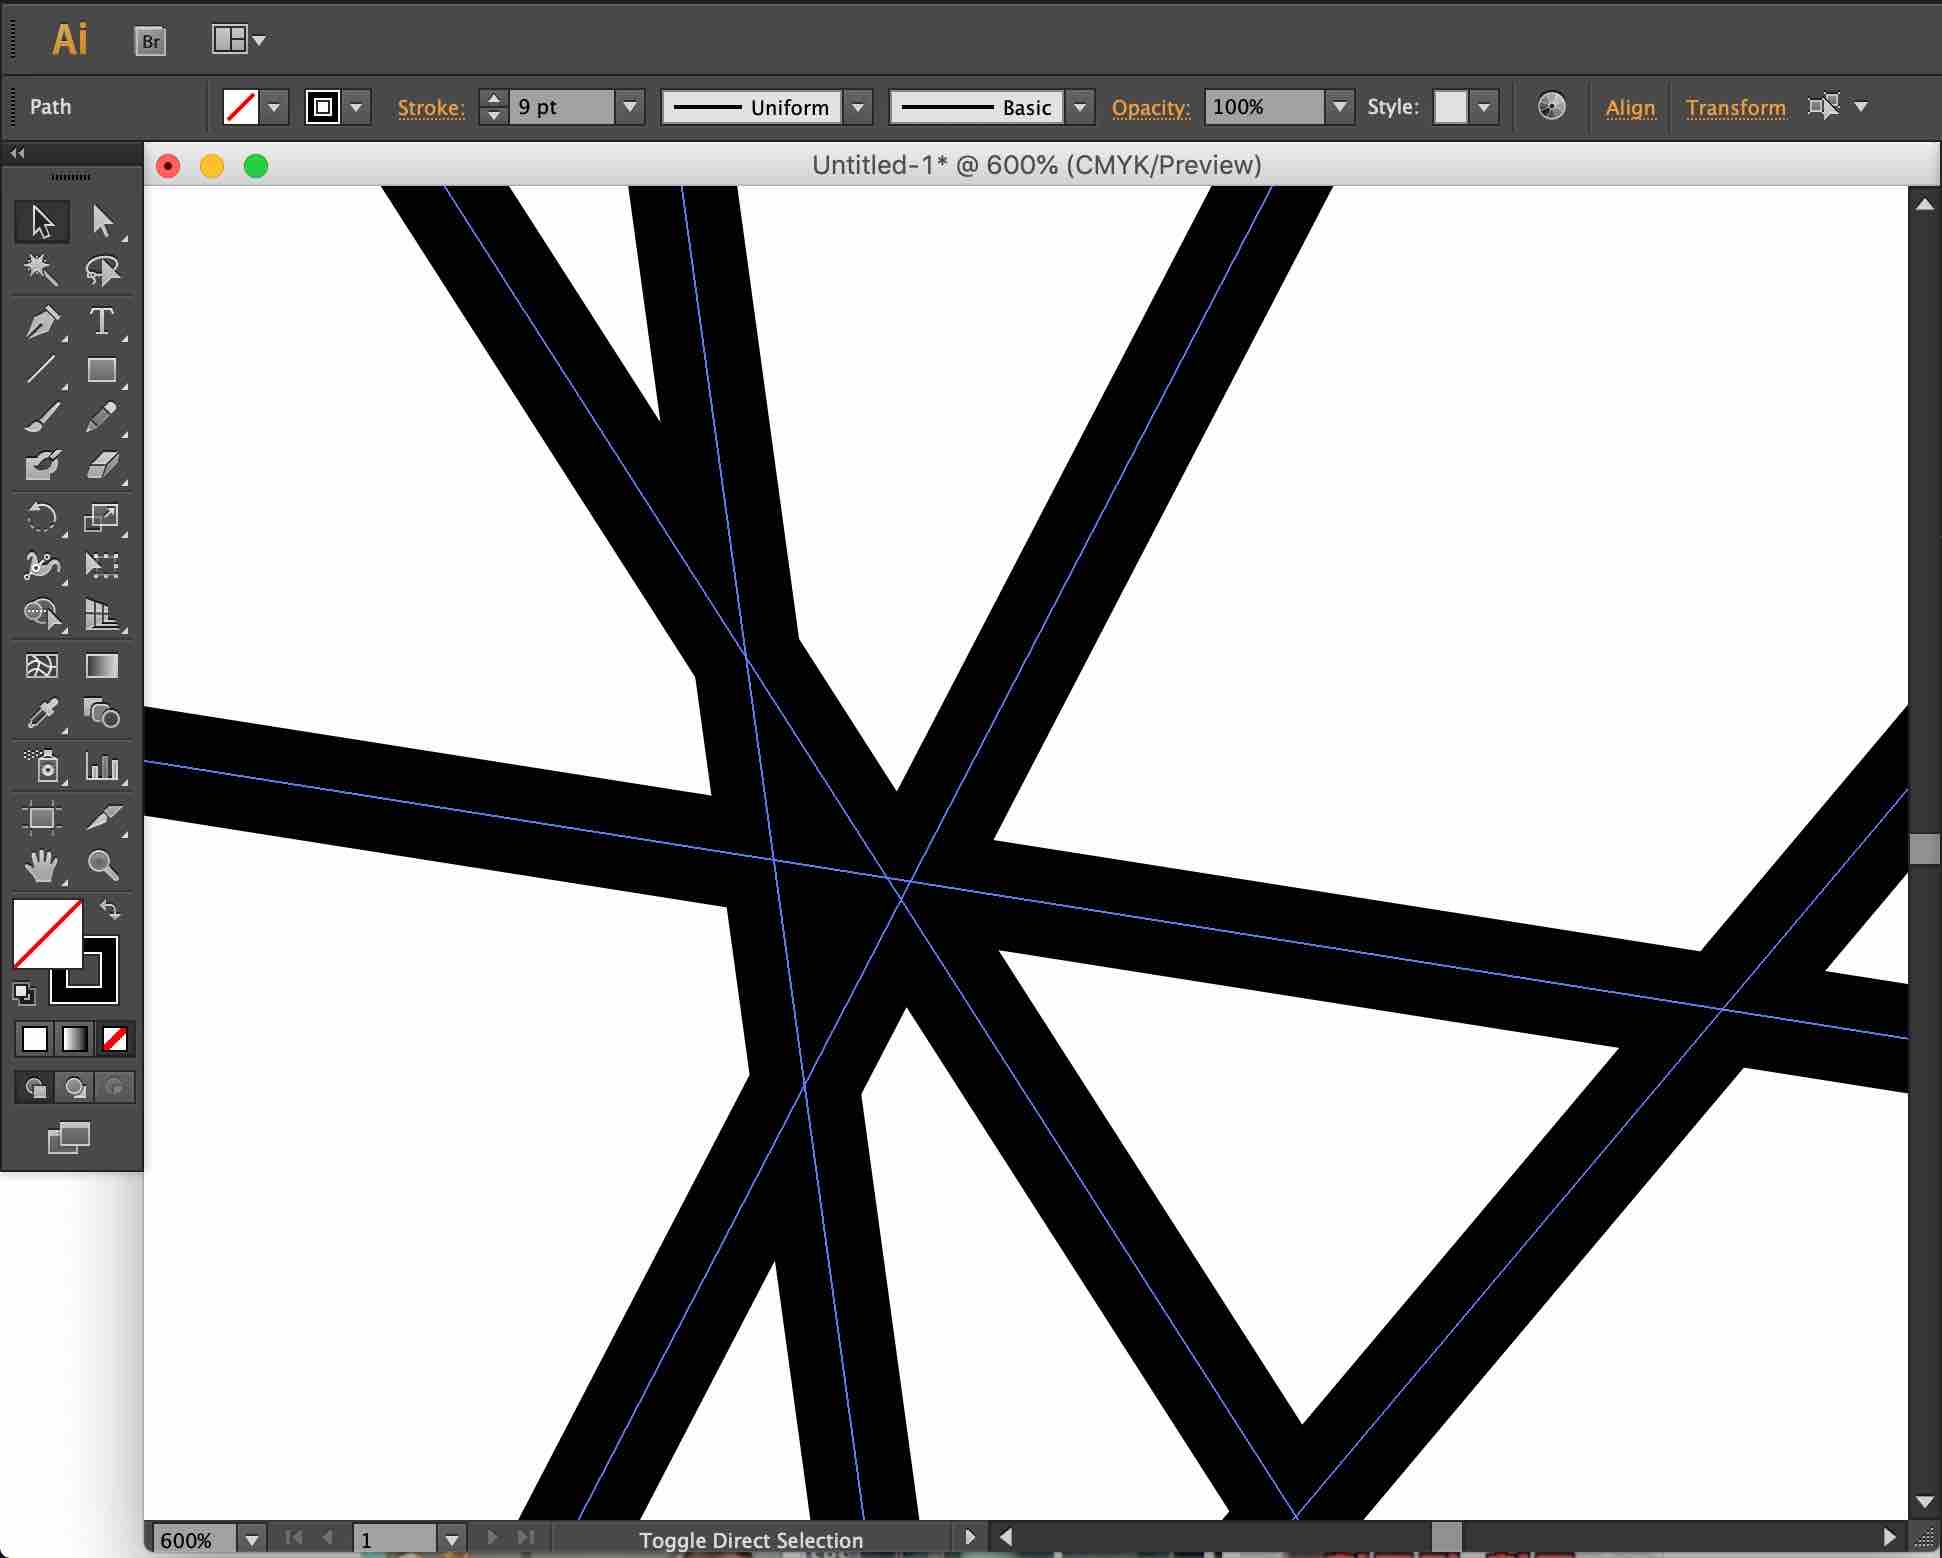The height and width of the screenshot is (1558, 1942).
Task: Open the Align panel link
Action: click(x=1630, y=107)
